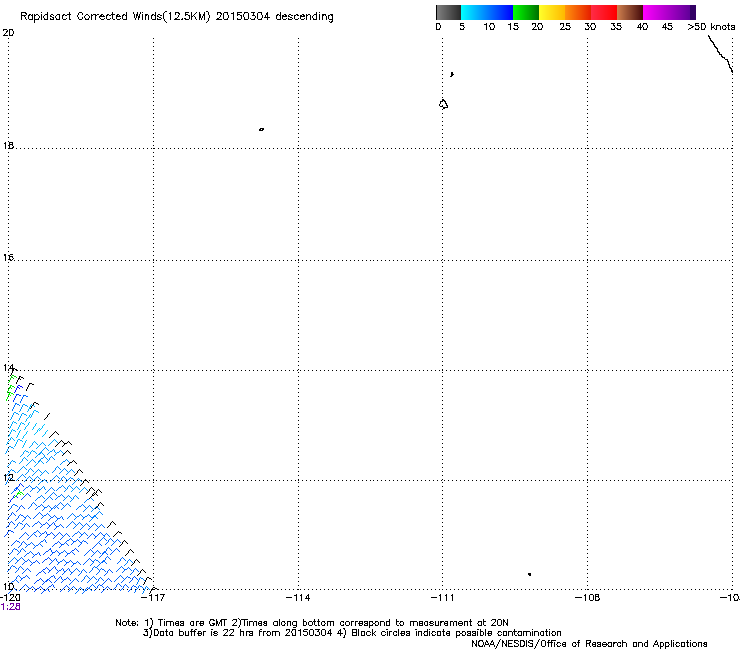This screenshot has height=650, width=740.
Task: Click the yellow 20-25 knots color segment
Action: [x=552, y=12]
